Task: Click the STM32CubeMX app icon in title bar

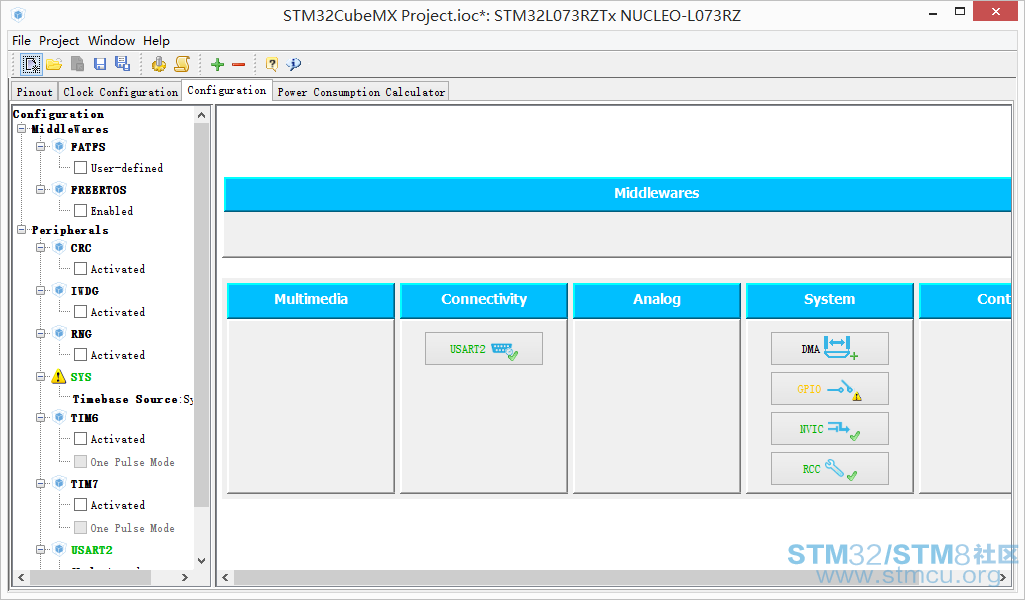Action: coord(18,14)
